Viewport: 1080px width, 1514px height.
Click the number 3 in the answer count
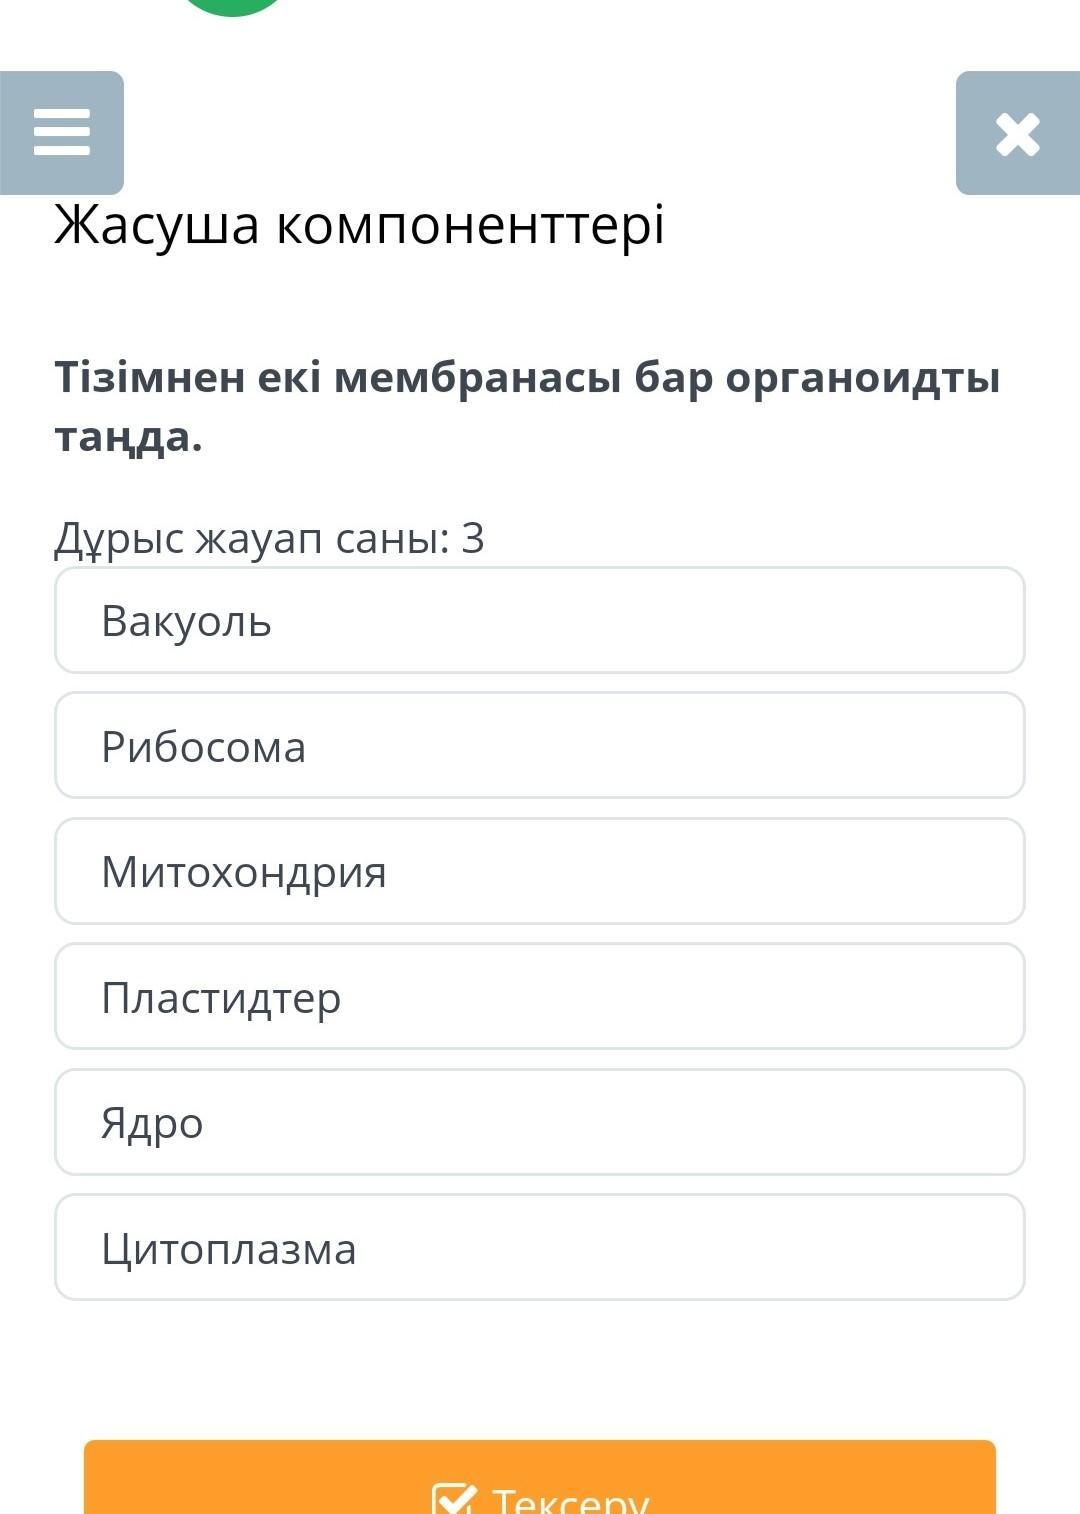pyautogui.click(x=473, y=538)
